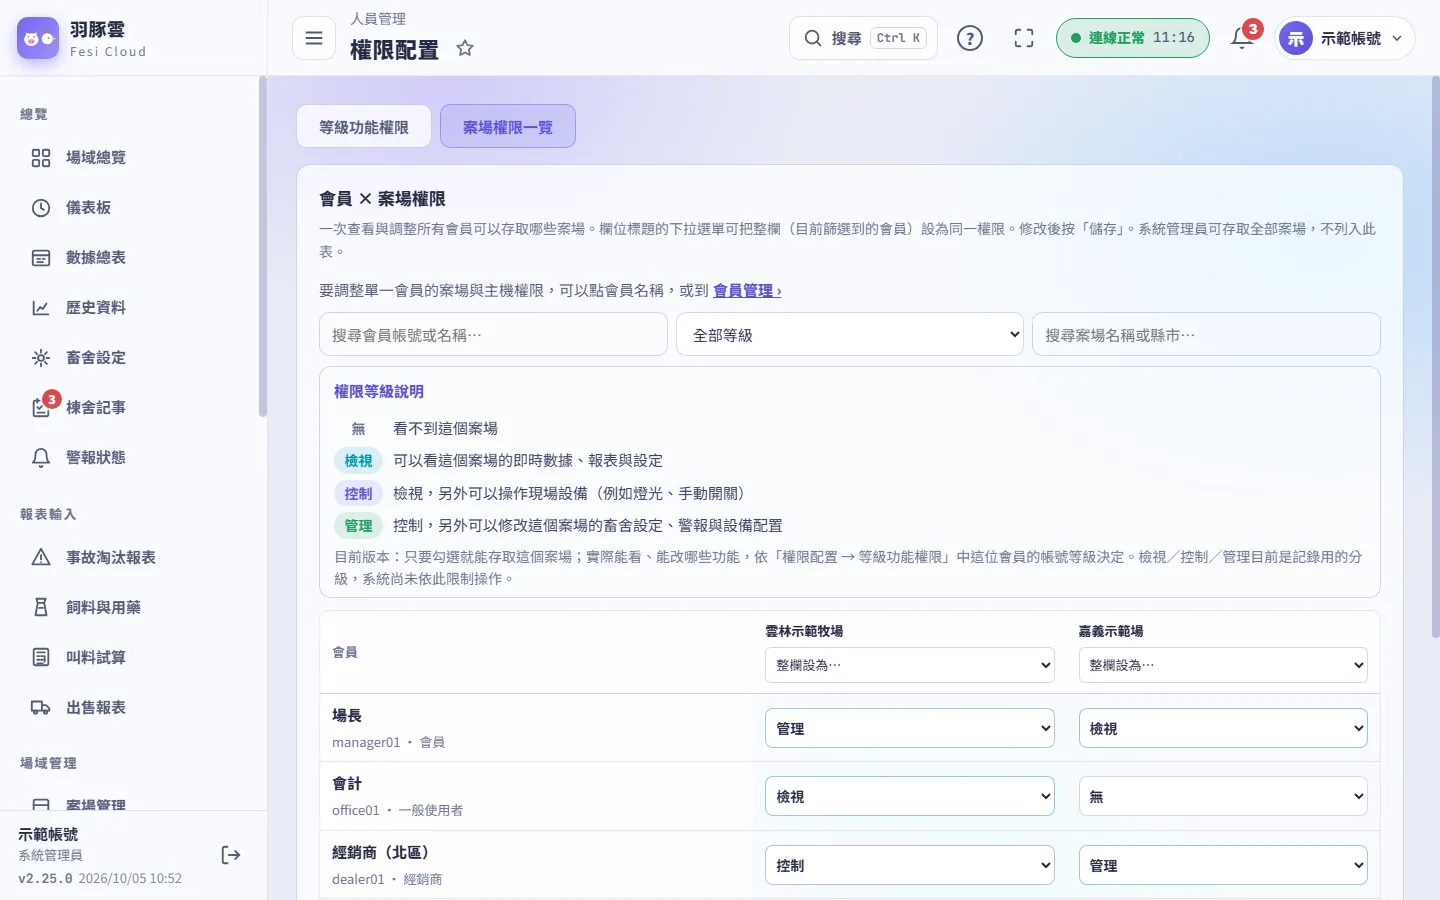Screen dimensions: 1440x900
Task: Click the 控制 legend badge
Action: [x=358, y=494]
